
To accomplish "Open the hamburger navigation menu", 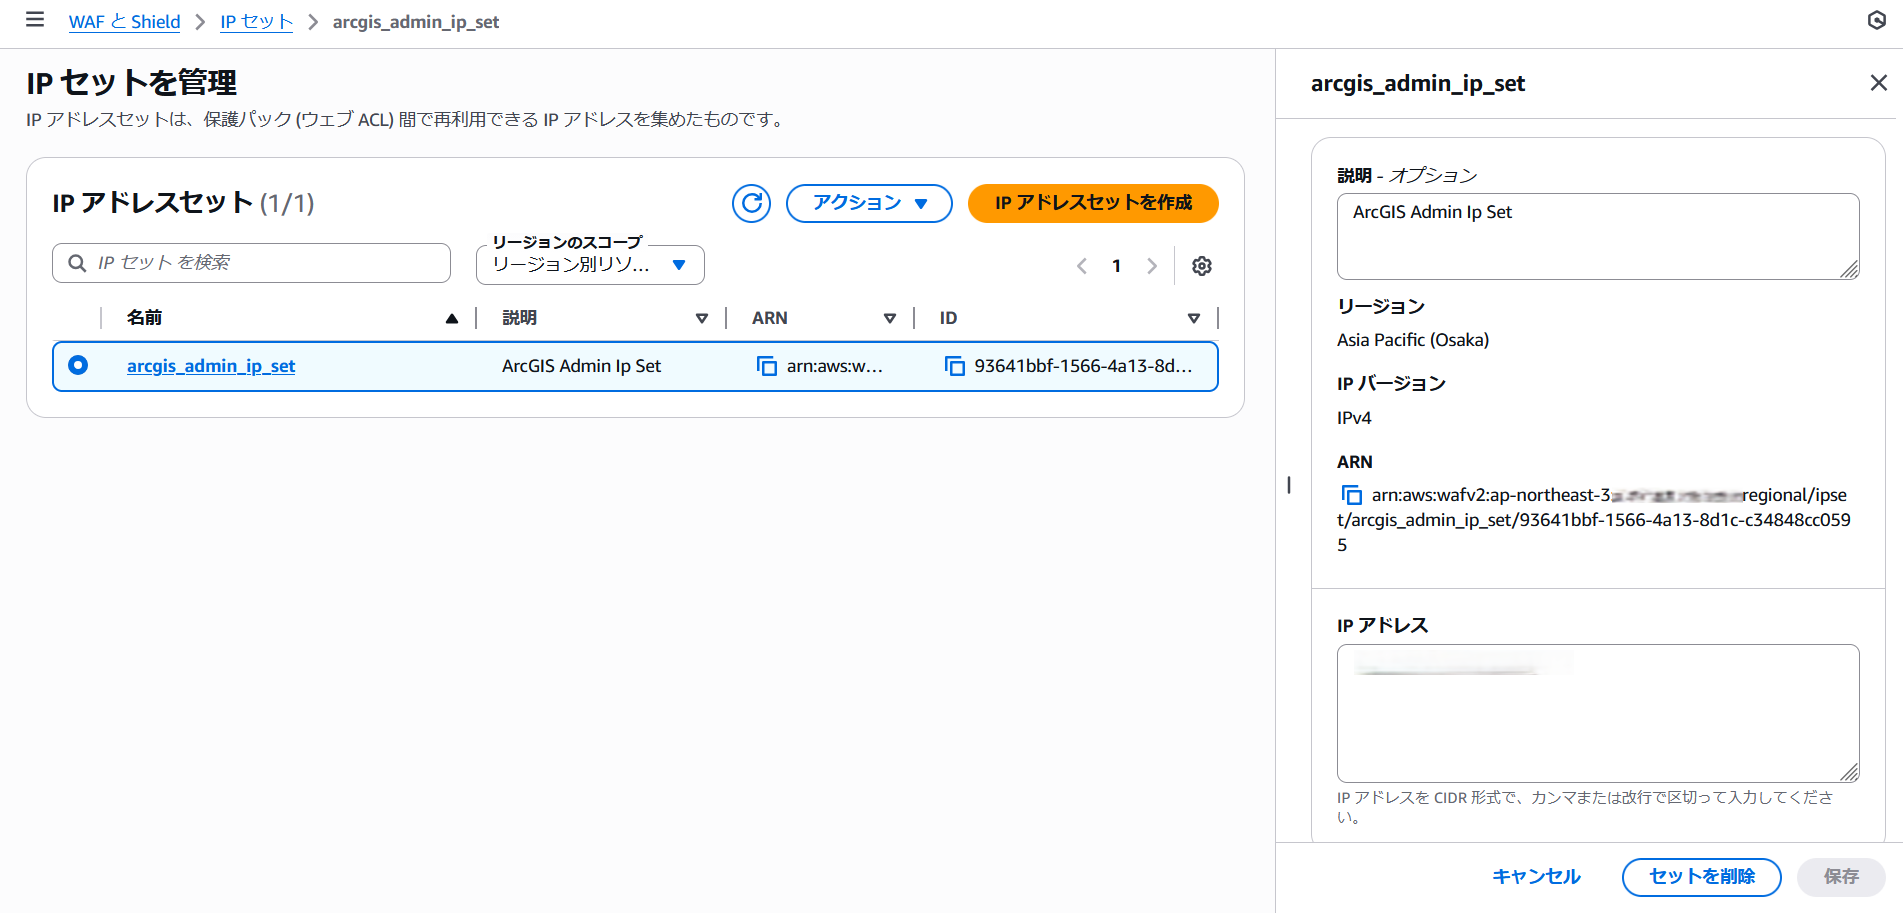I will pos(35,20).
